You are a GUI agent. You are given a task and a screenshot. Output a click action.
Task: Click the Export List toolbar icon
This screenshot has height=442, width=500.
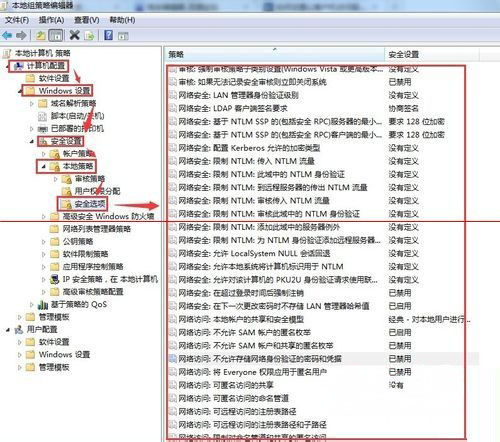tap(89, 35)
